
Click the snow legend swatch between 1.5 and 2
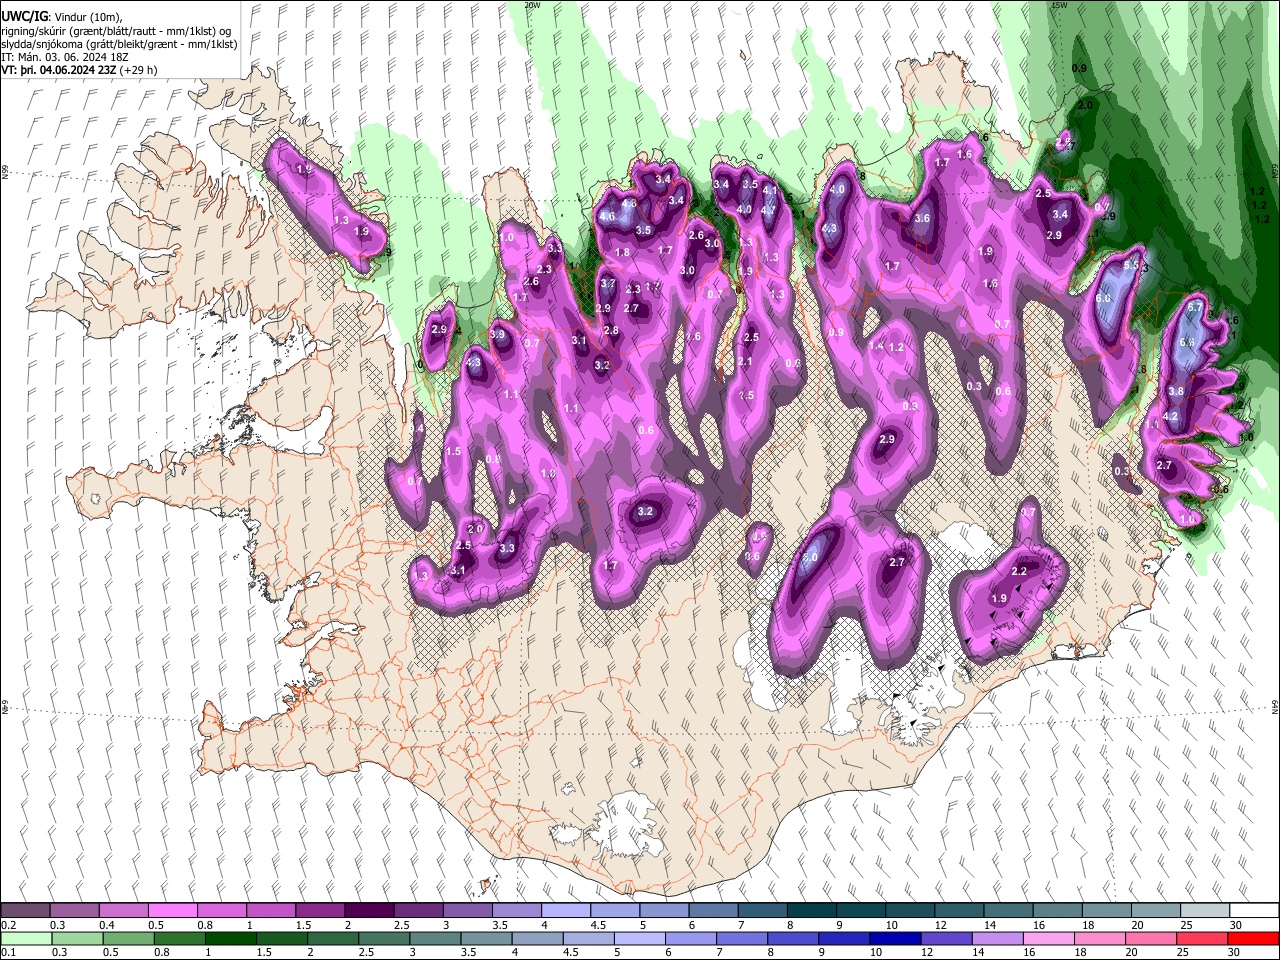click(x=320, y=910)
